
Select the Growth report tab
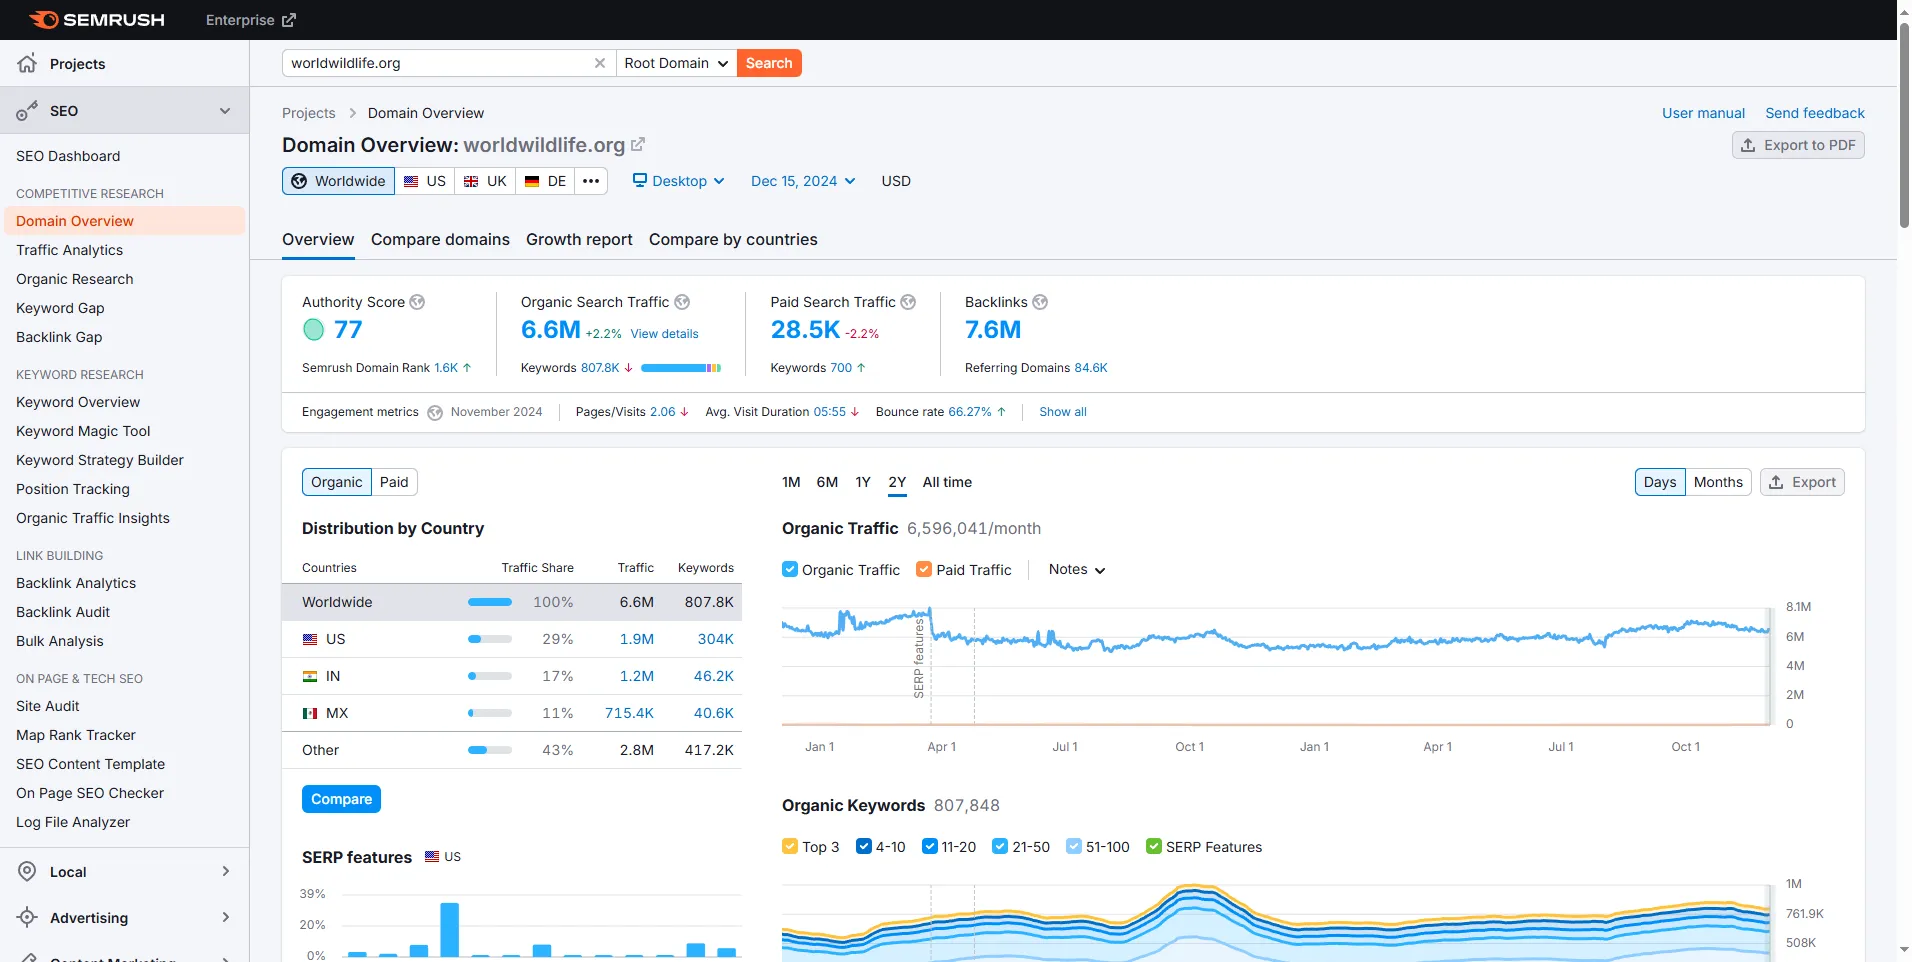point(579,239)
